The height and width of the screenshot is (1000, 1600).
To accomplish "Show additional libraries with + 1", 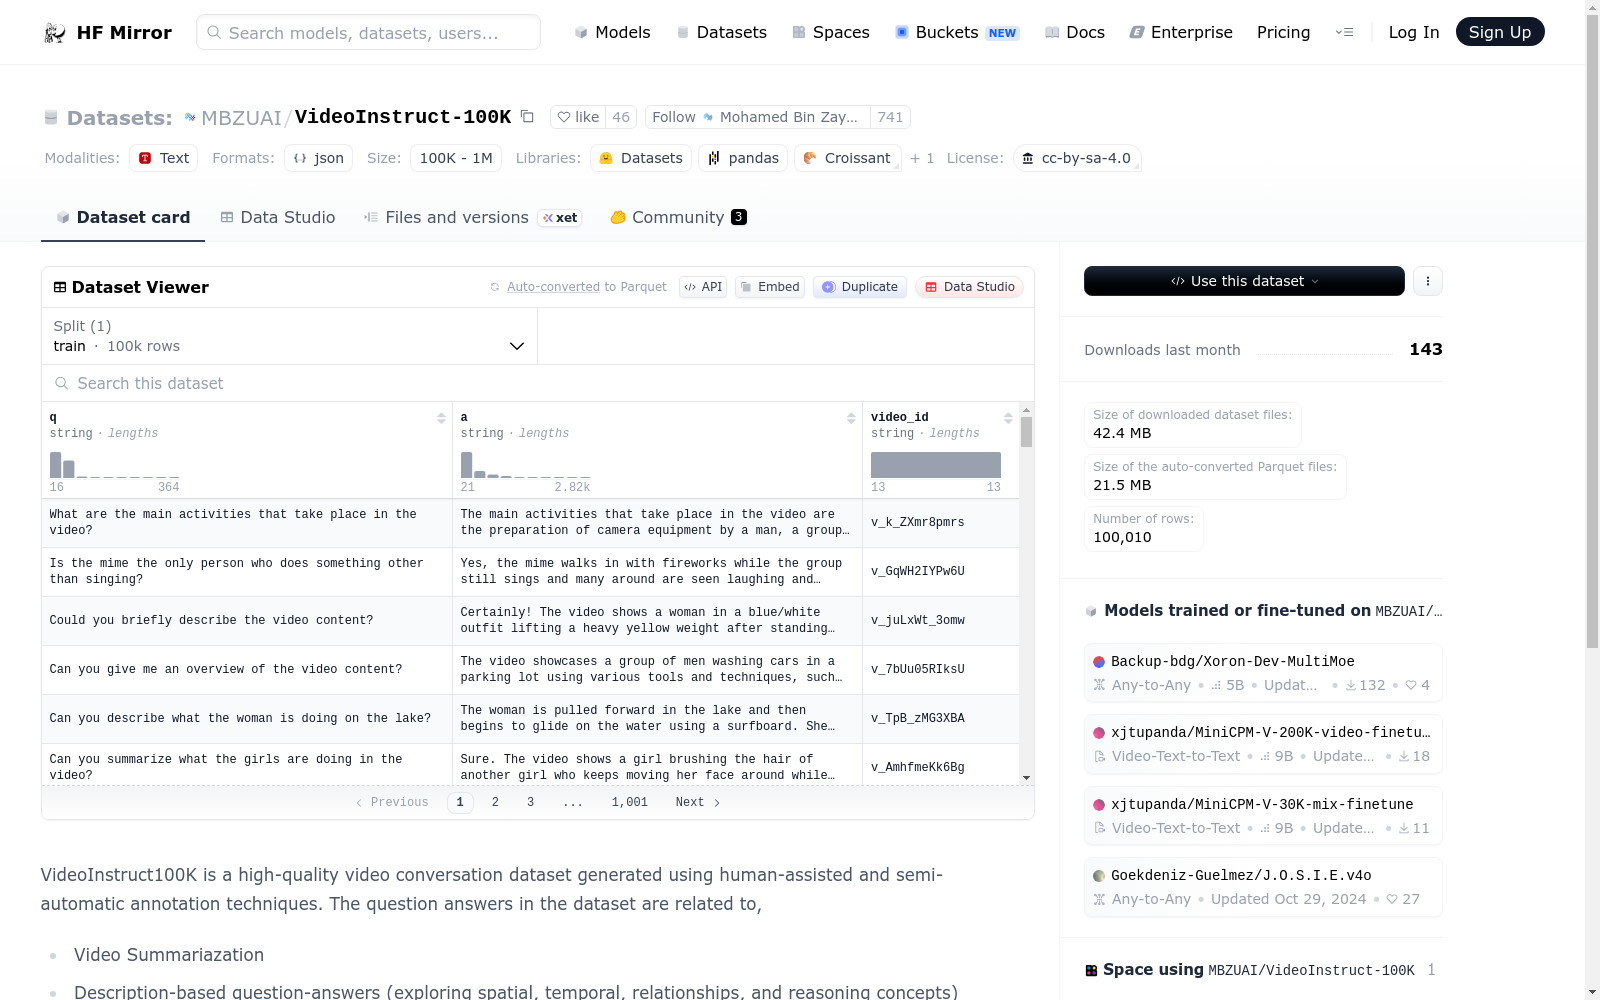I will pos(922,158).
